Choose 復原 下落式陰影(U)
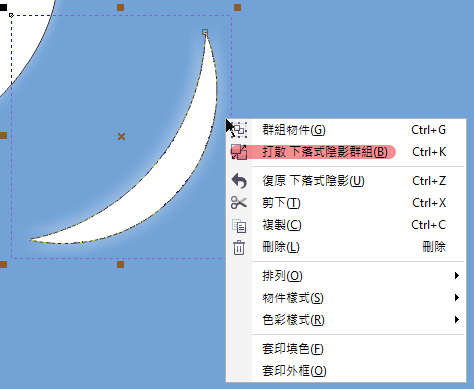Viewport: 474px width, 389px height. pos(346,181)
